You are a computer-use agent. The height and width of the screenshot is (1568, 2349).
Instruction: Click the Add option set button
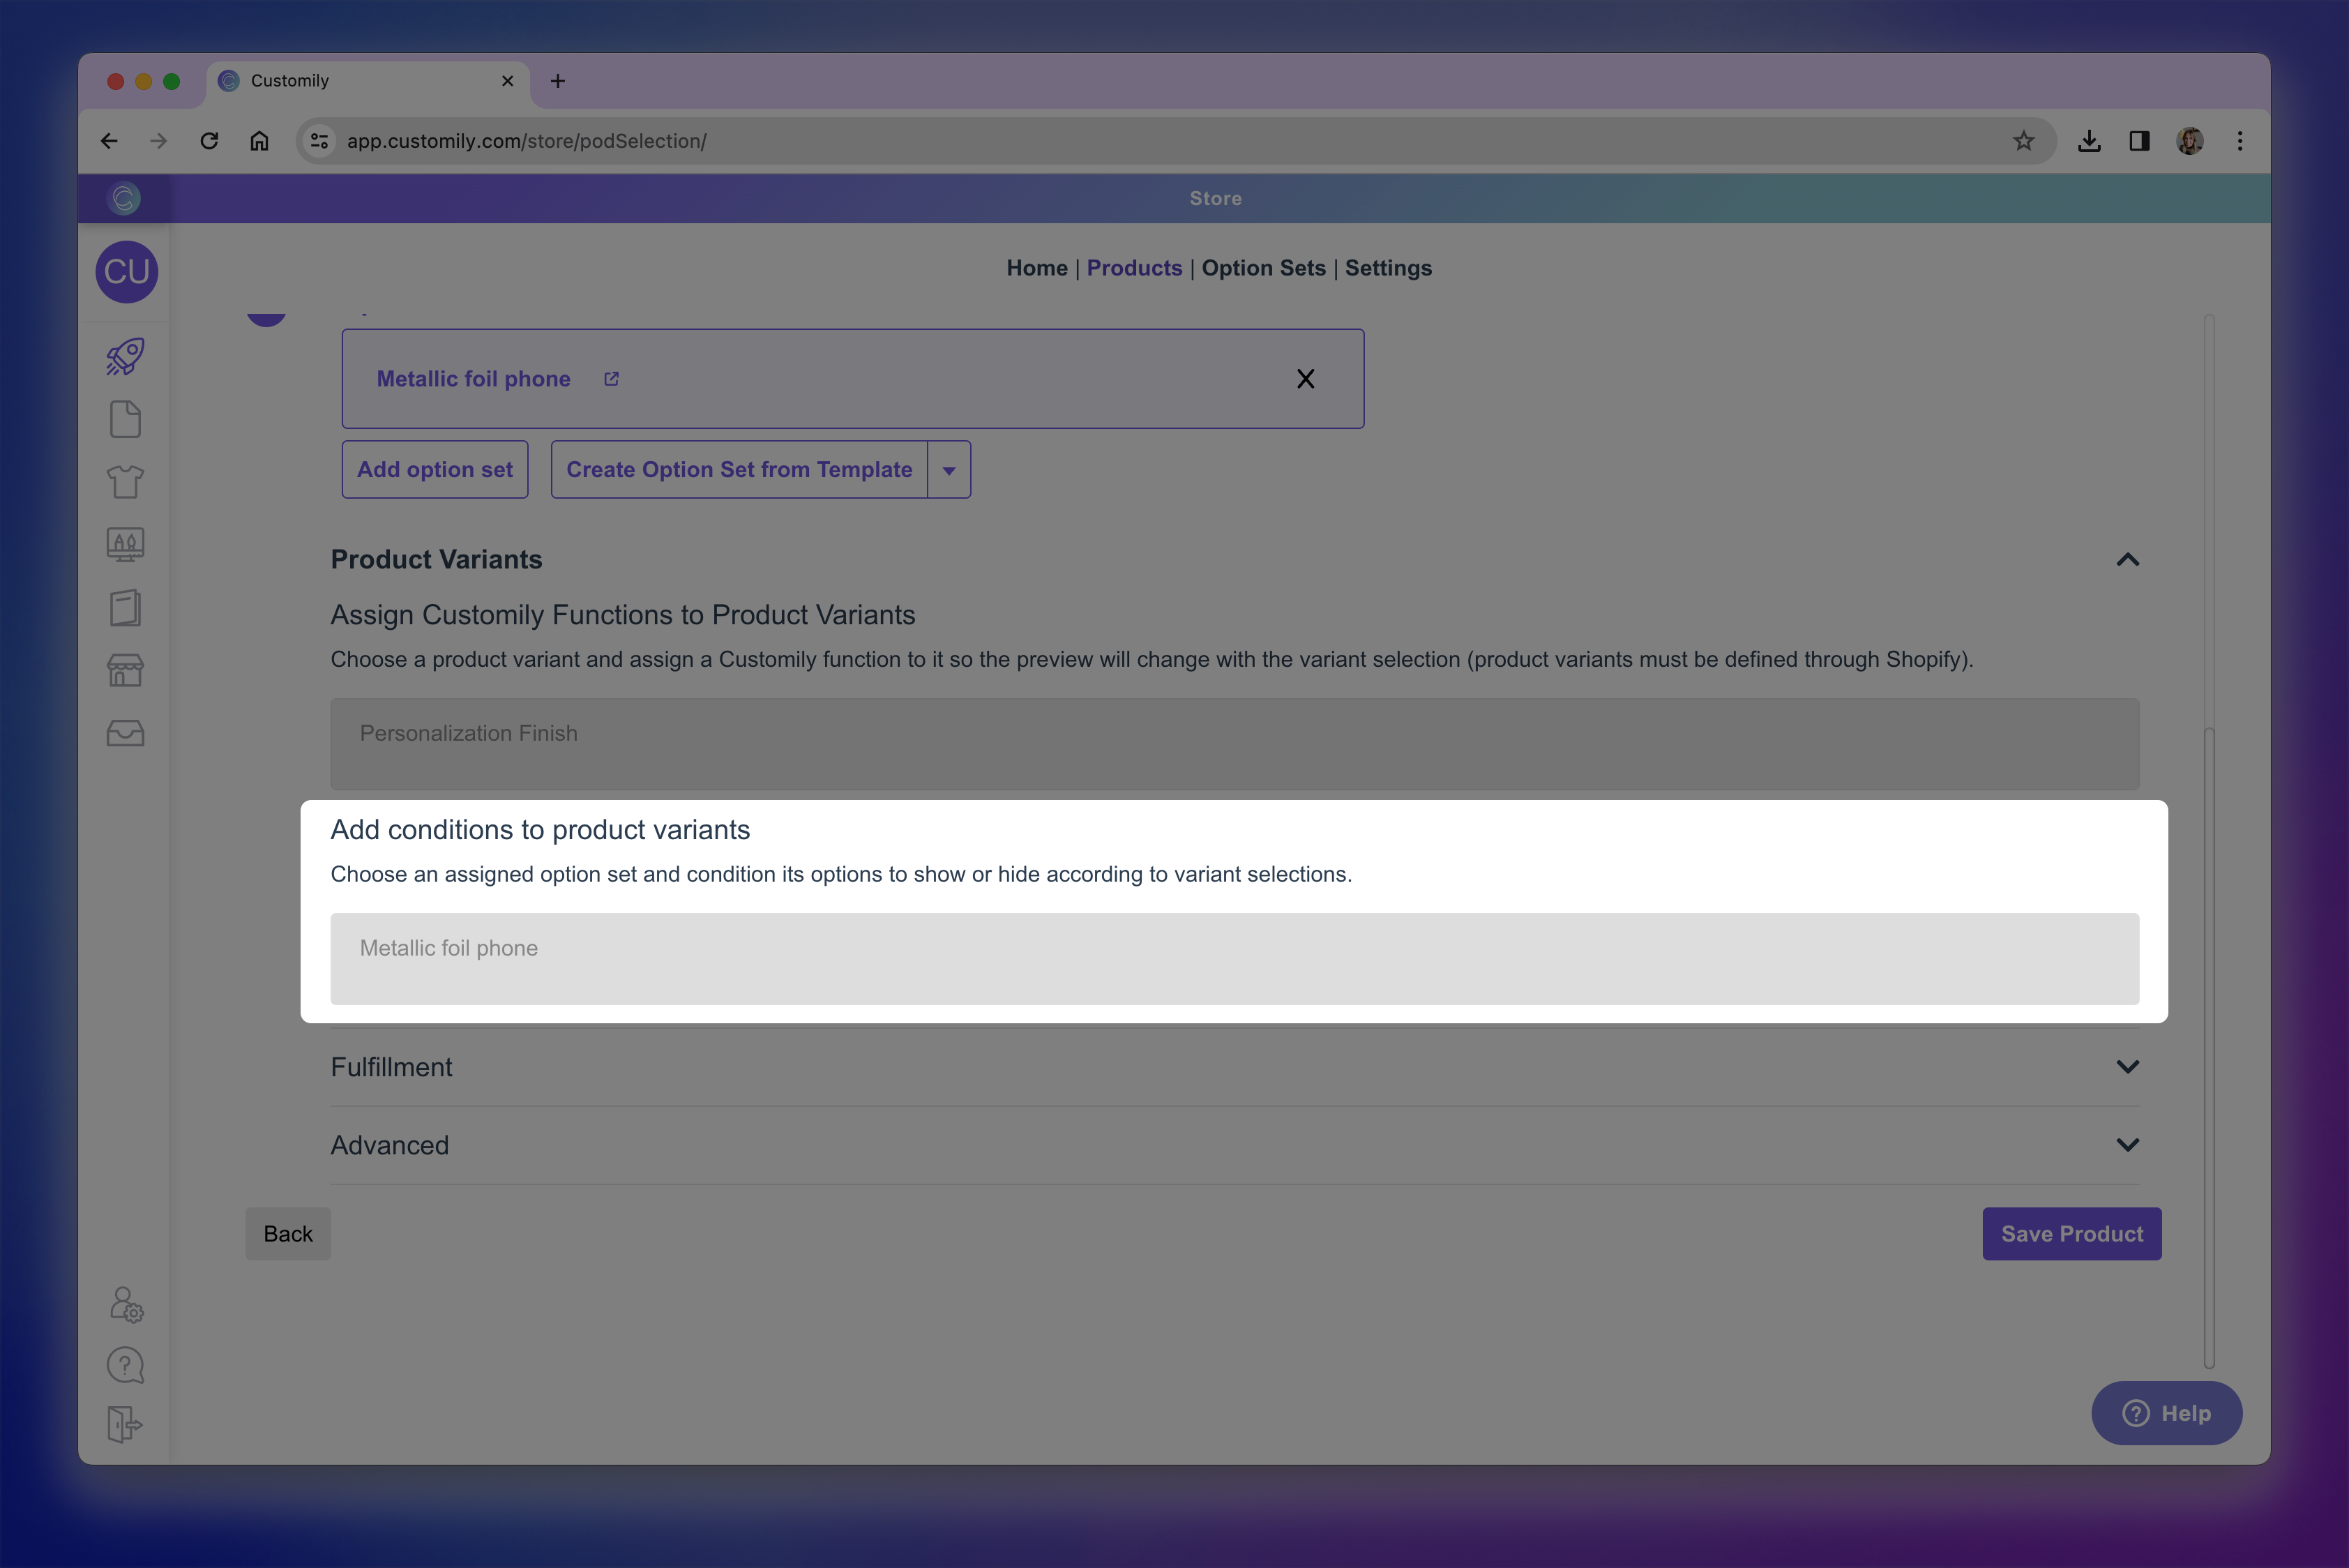[x=435, y=470]
